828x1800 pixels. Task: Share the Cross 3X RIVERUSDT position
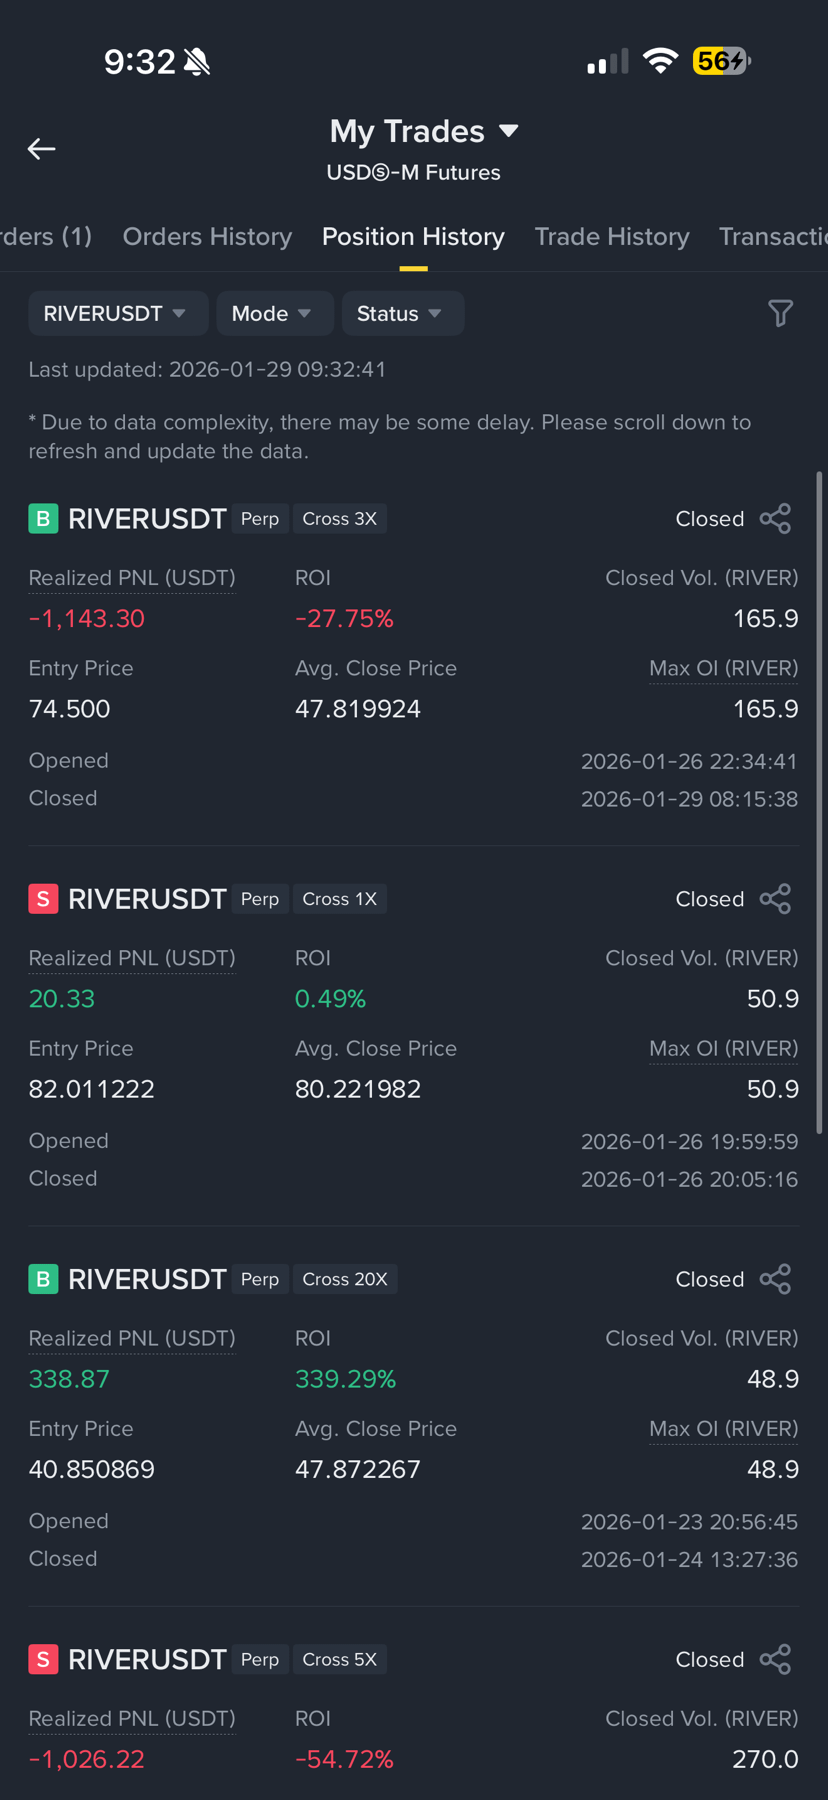pyautogui.click(x=775, y=519)
